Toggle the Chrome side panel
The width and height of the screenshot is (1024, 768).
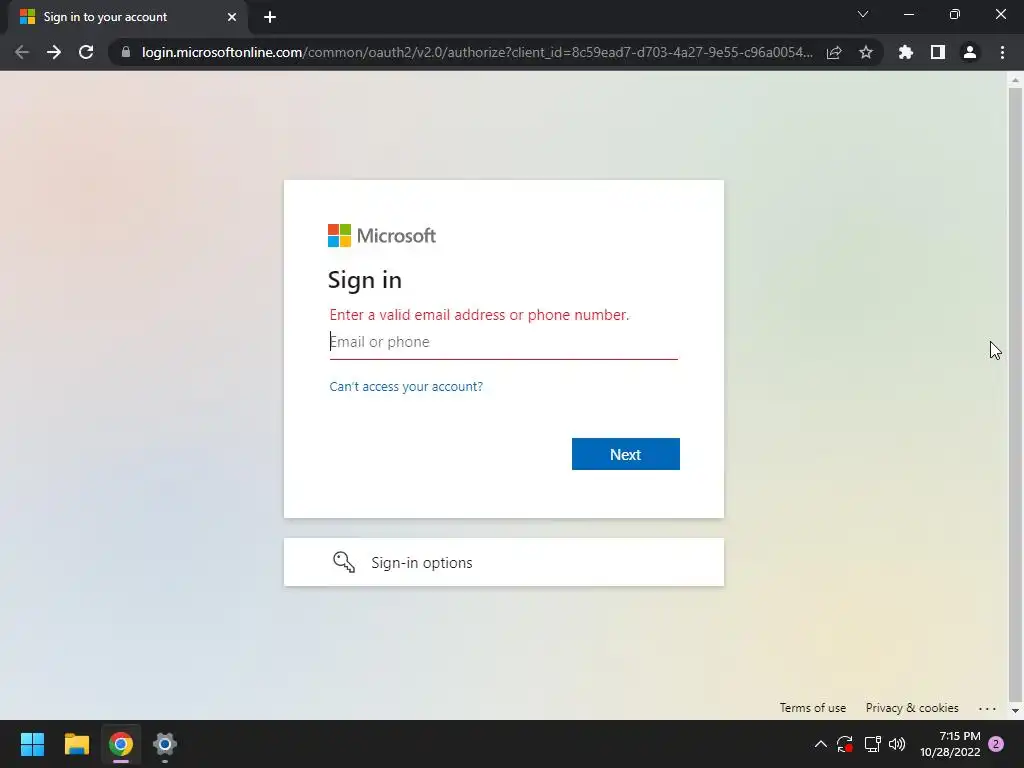point(938,52)
